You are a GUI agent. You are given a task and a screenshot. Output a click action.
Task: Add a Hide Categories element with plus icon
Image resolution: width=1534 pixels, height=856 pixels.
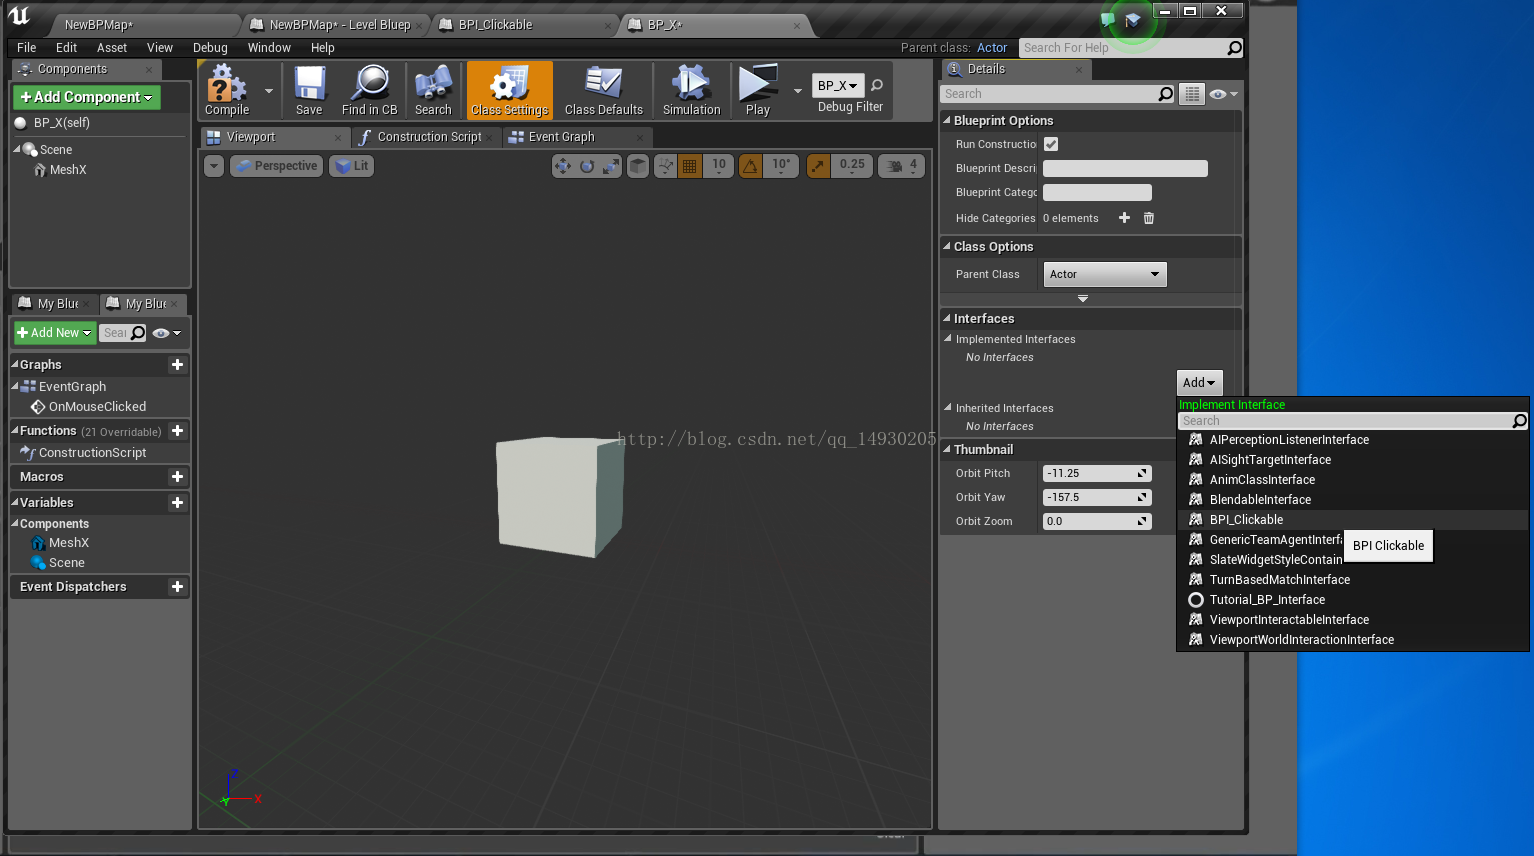(1124, 218)
